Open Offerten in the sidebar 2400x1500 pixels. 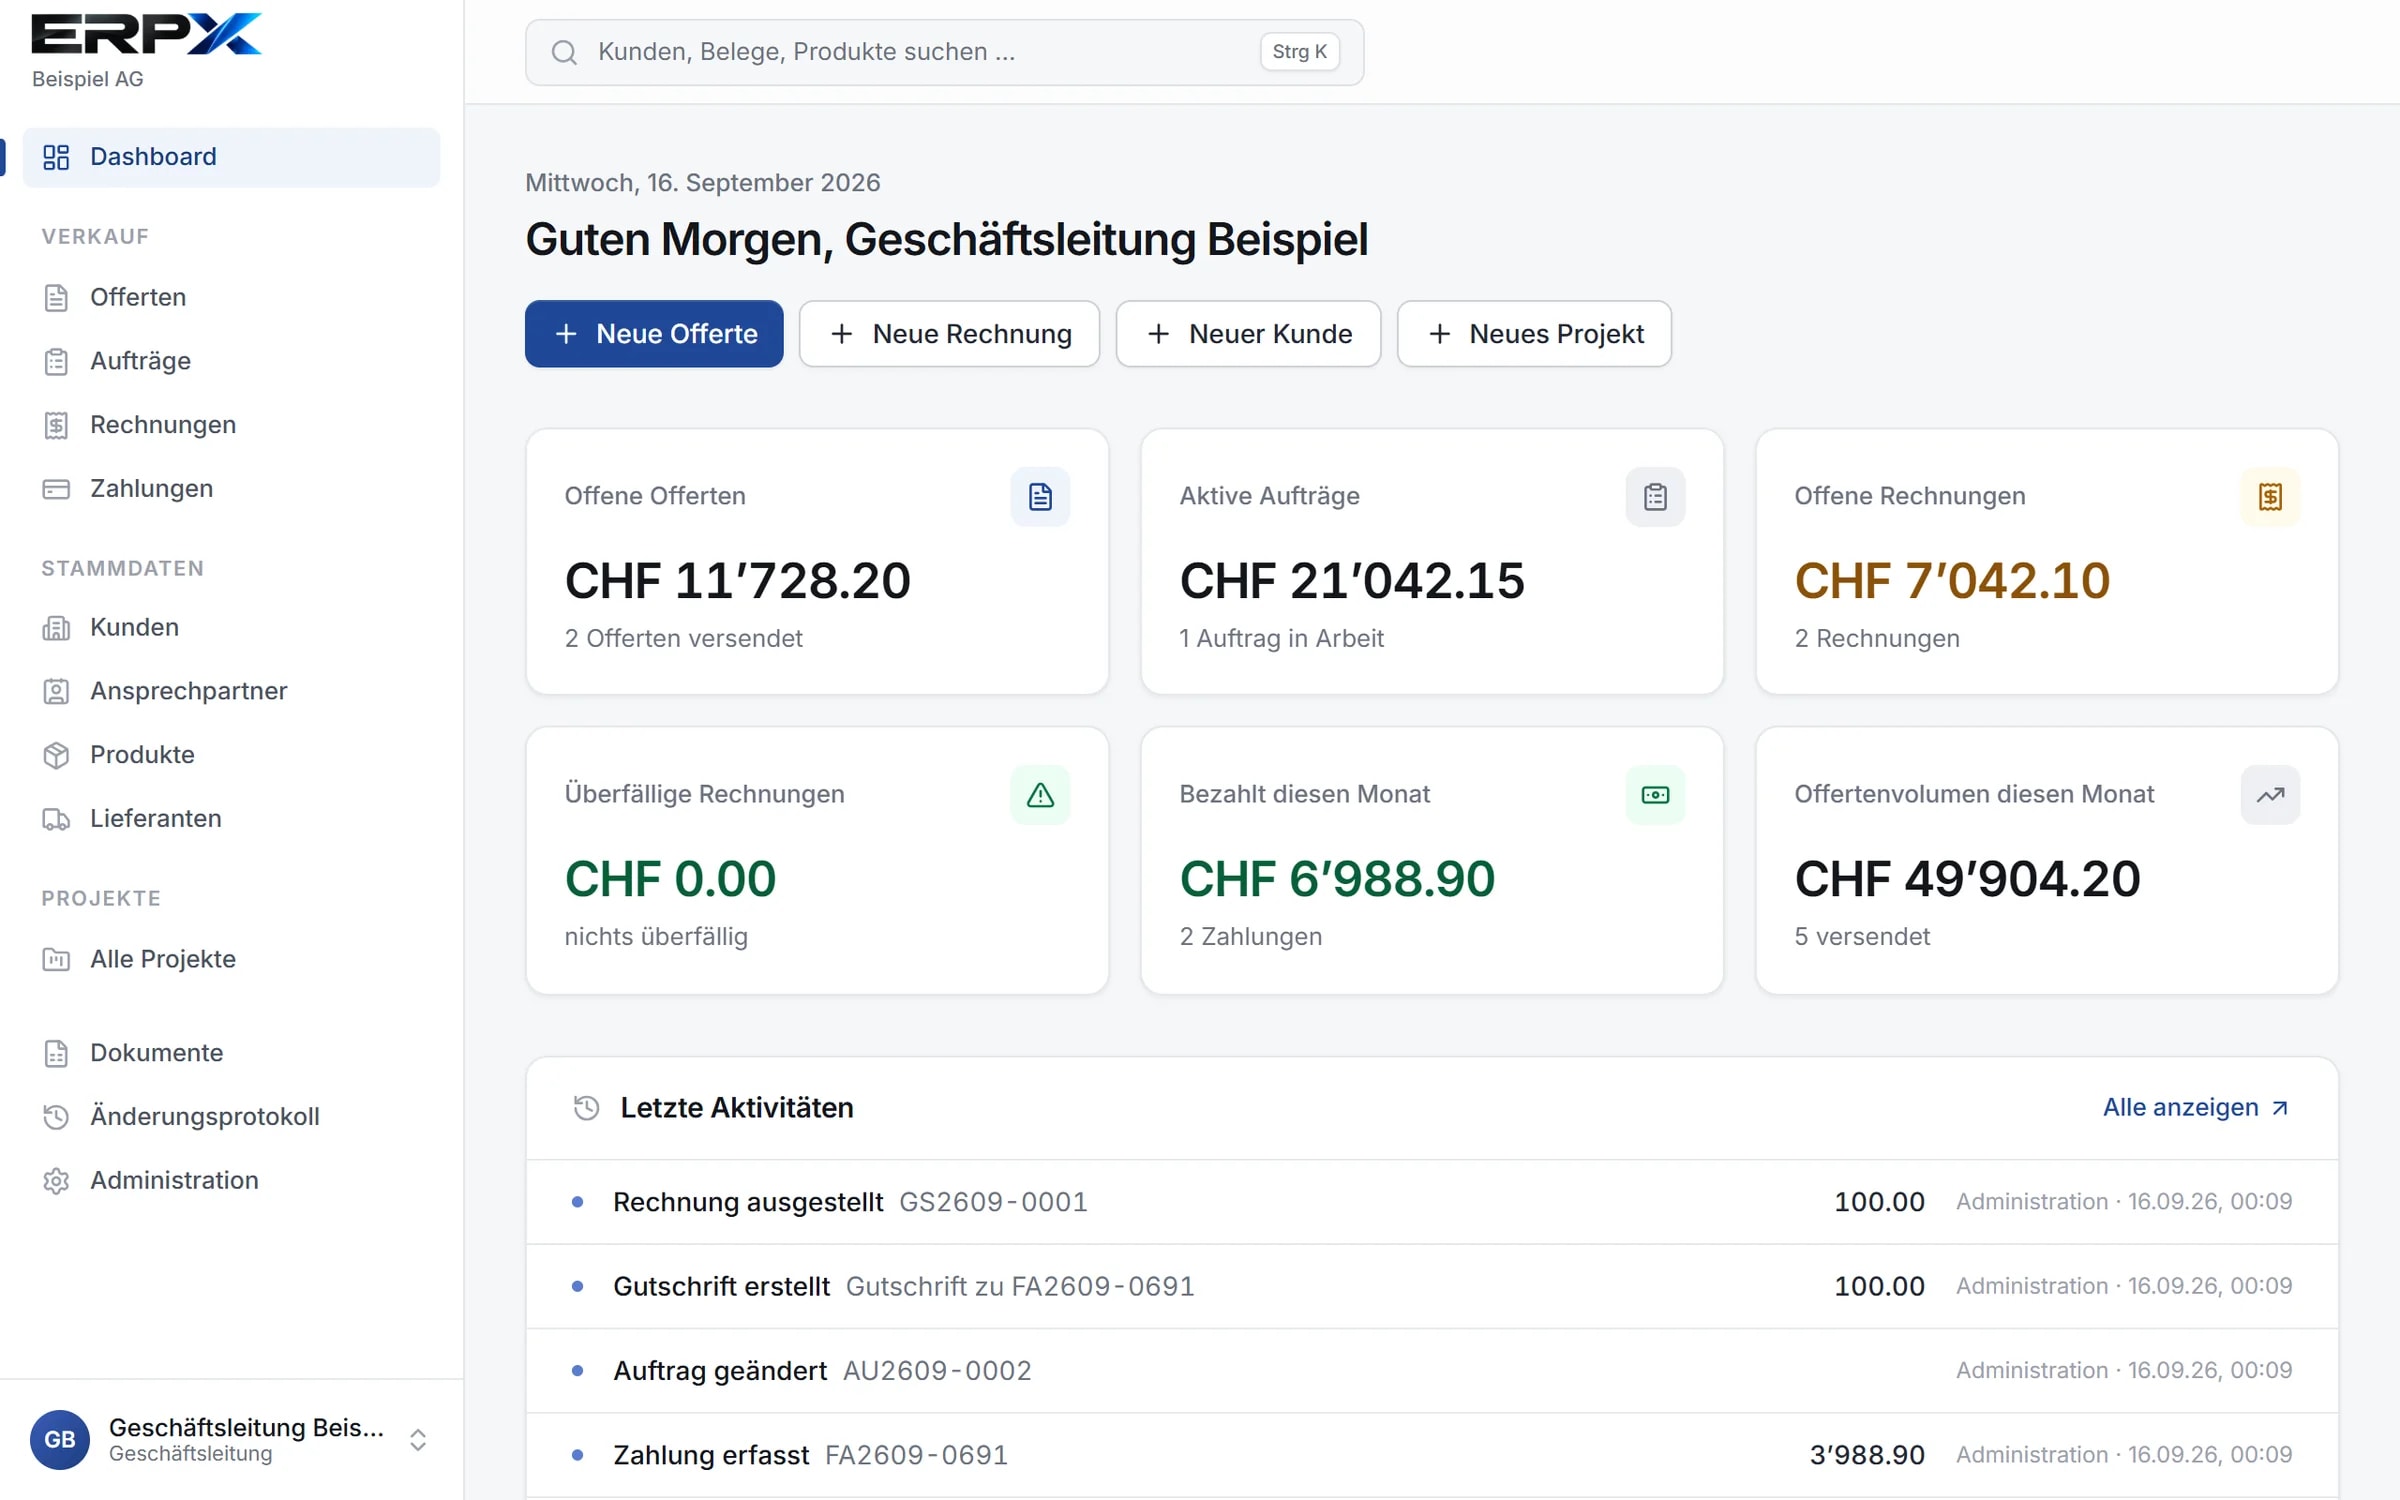231,297
